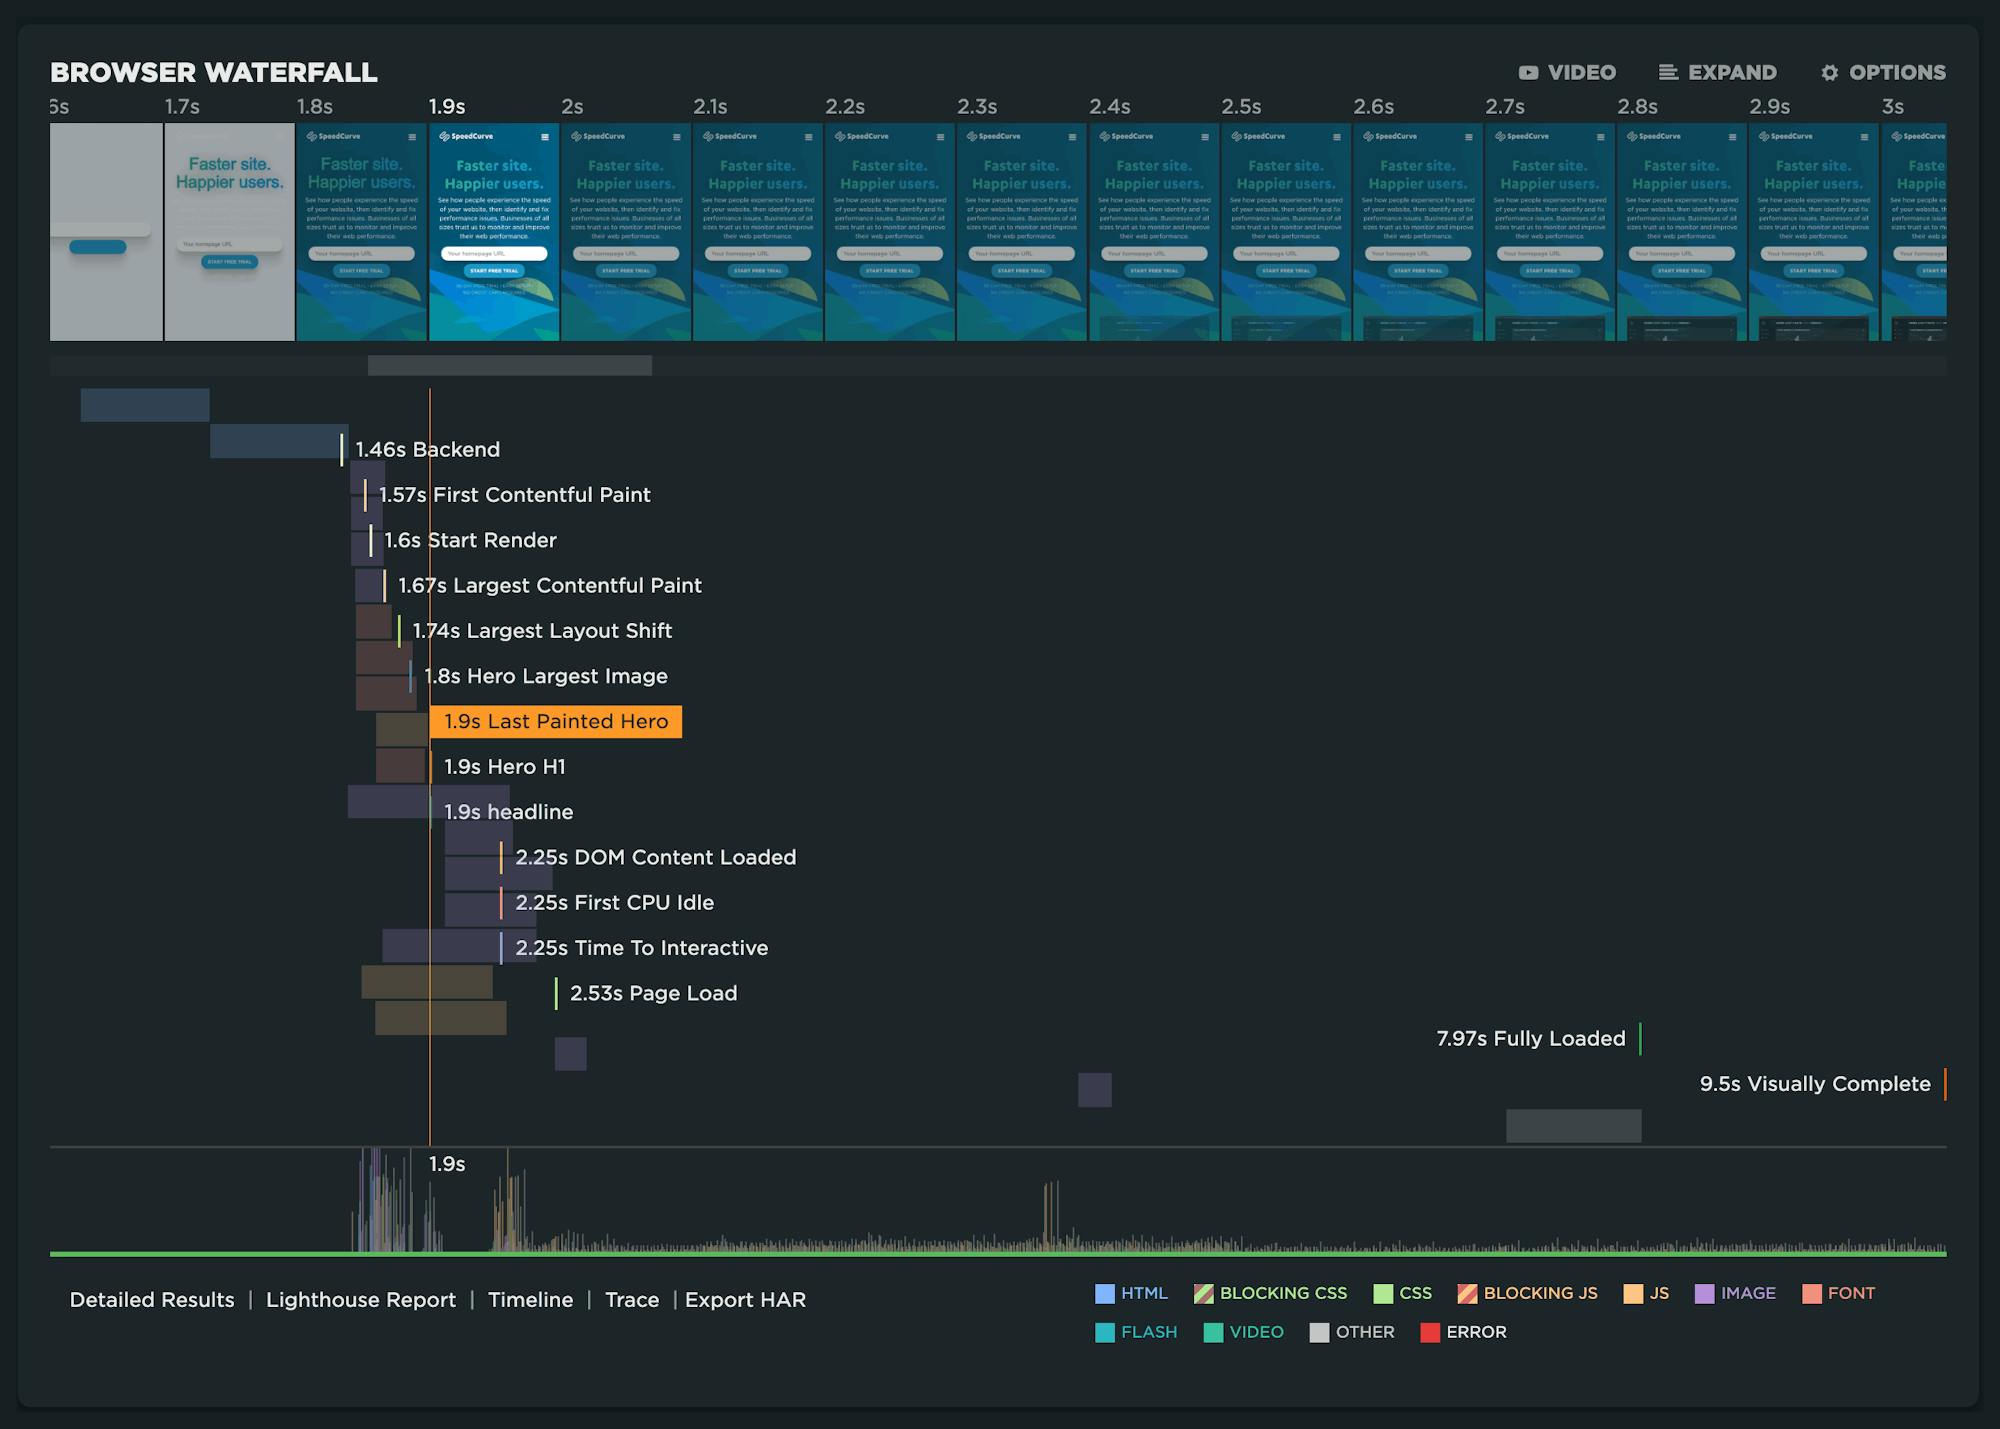Switch to the Timeline view
The image size is (2000, 1429).
(x=530, y=1300)
